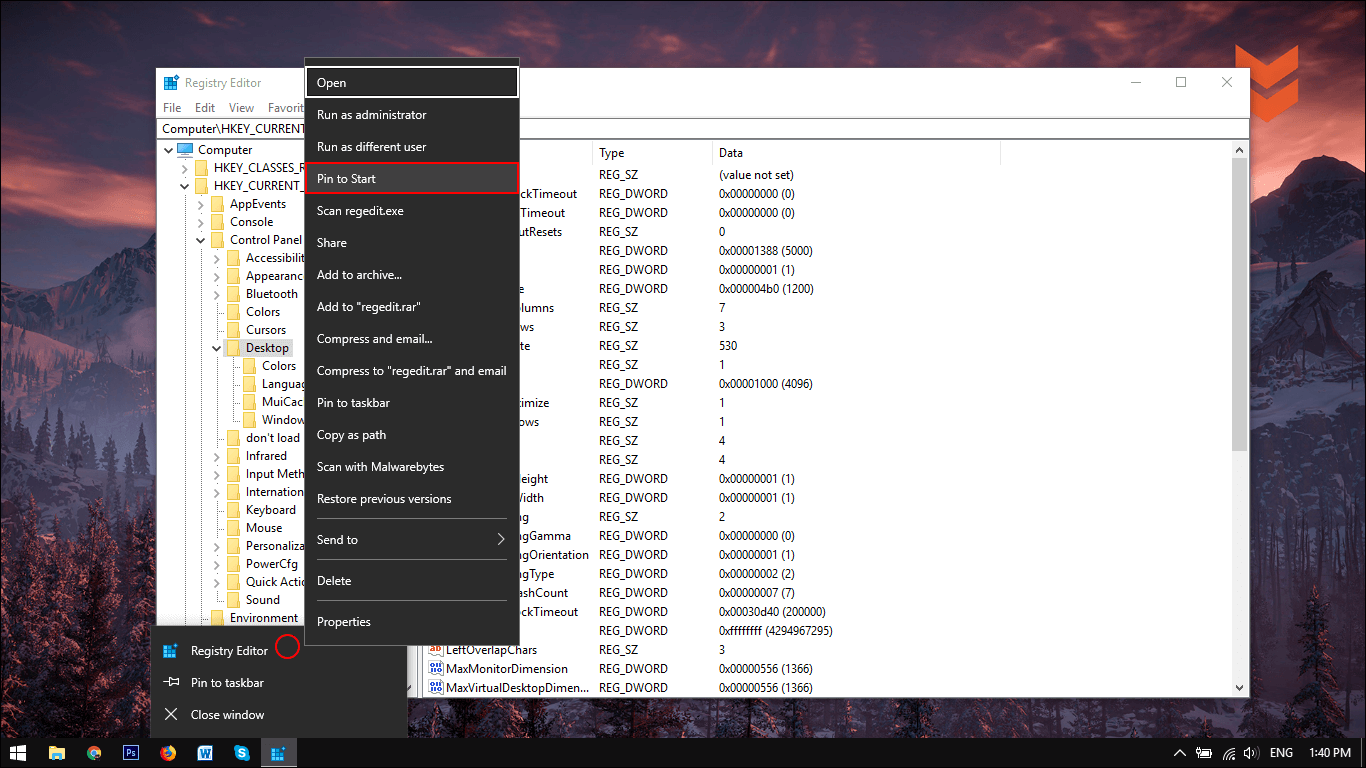This screenshot has width=1366, height=768.
Task: Open the battery status icon
Action: [x=1205, y=753]
